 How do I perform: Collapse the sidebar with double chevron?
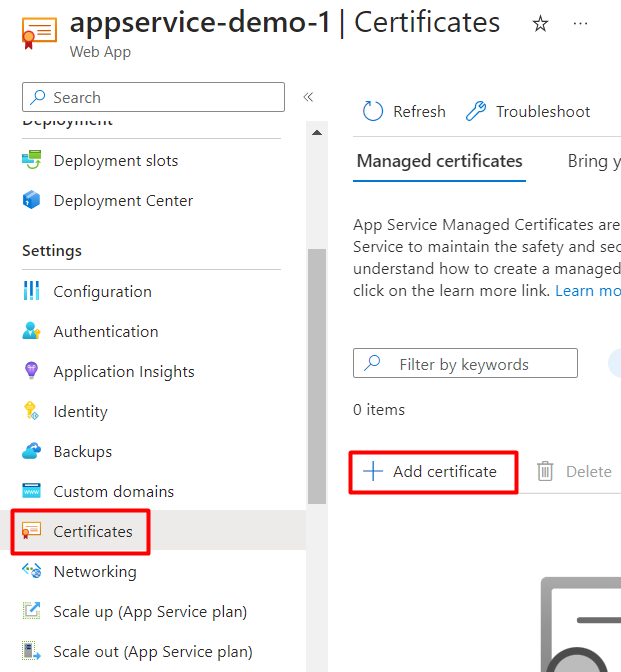click(308, 97)
